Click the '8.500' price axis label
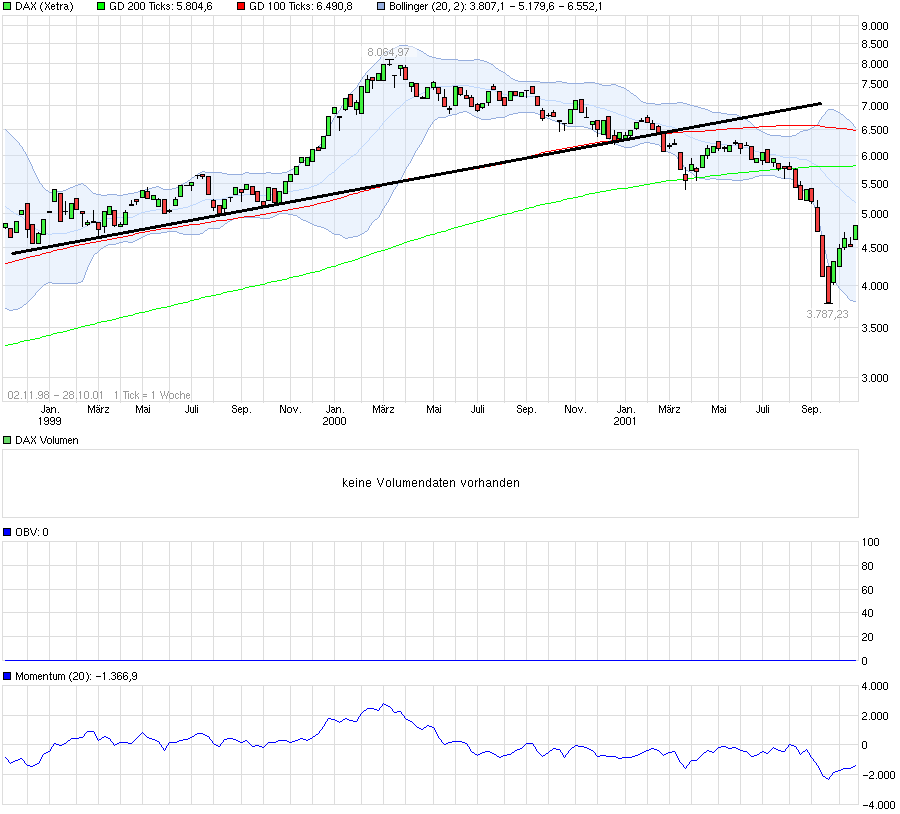Image resolution: width=900 pixels, height=814 pixels. coord(875,44)
